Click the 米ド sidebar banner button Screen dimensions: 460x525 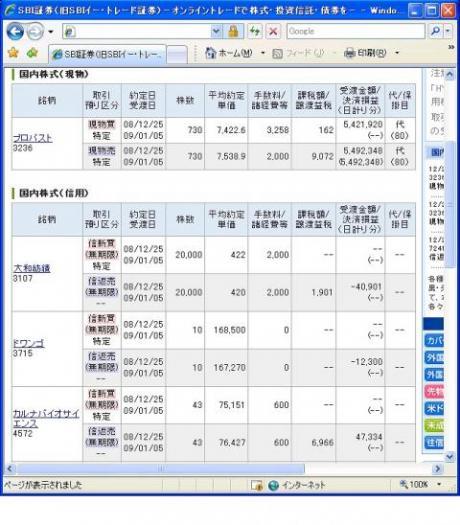tap(434, 408)
